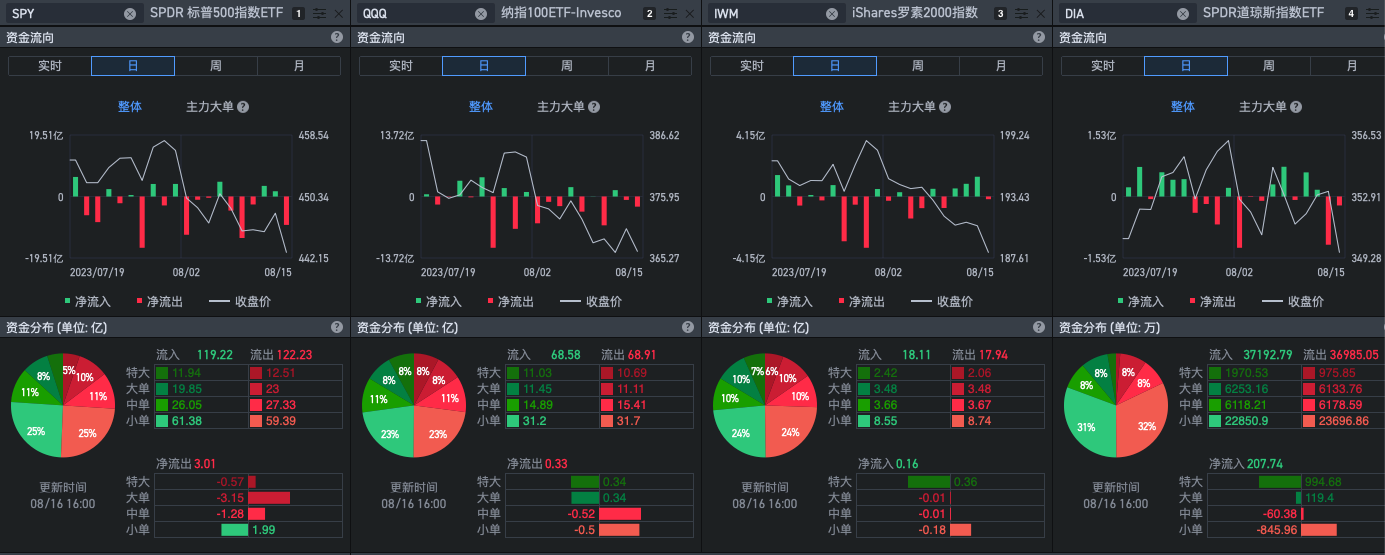Click link-group badge 4 in DIA panel

(1352, 14)
